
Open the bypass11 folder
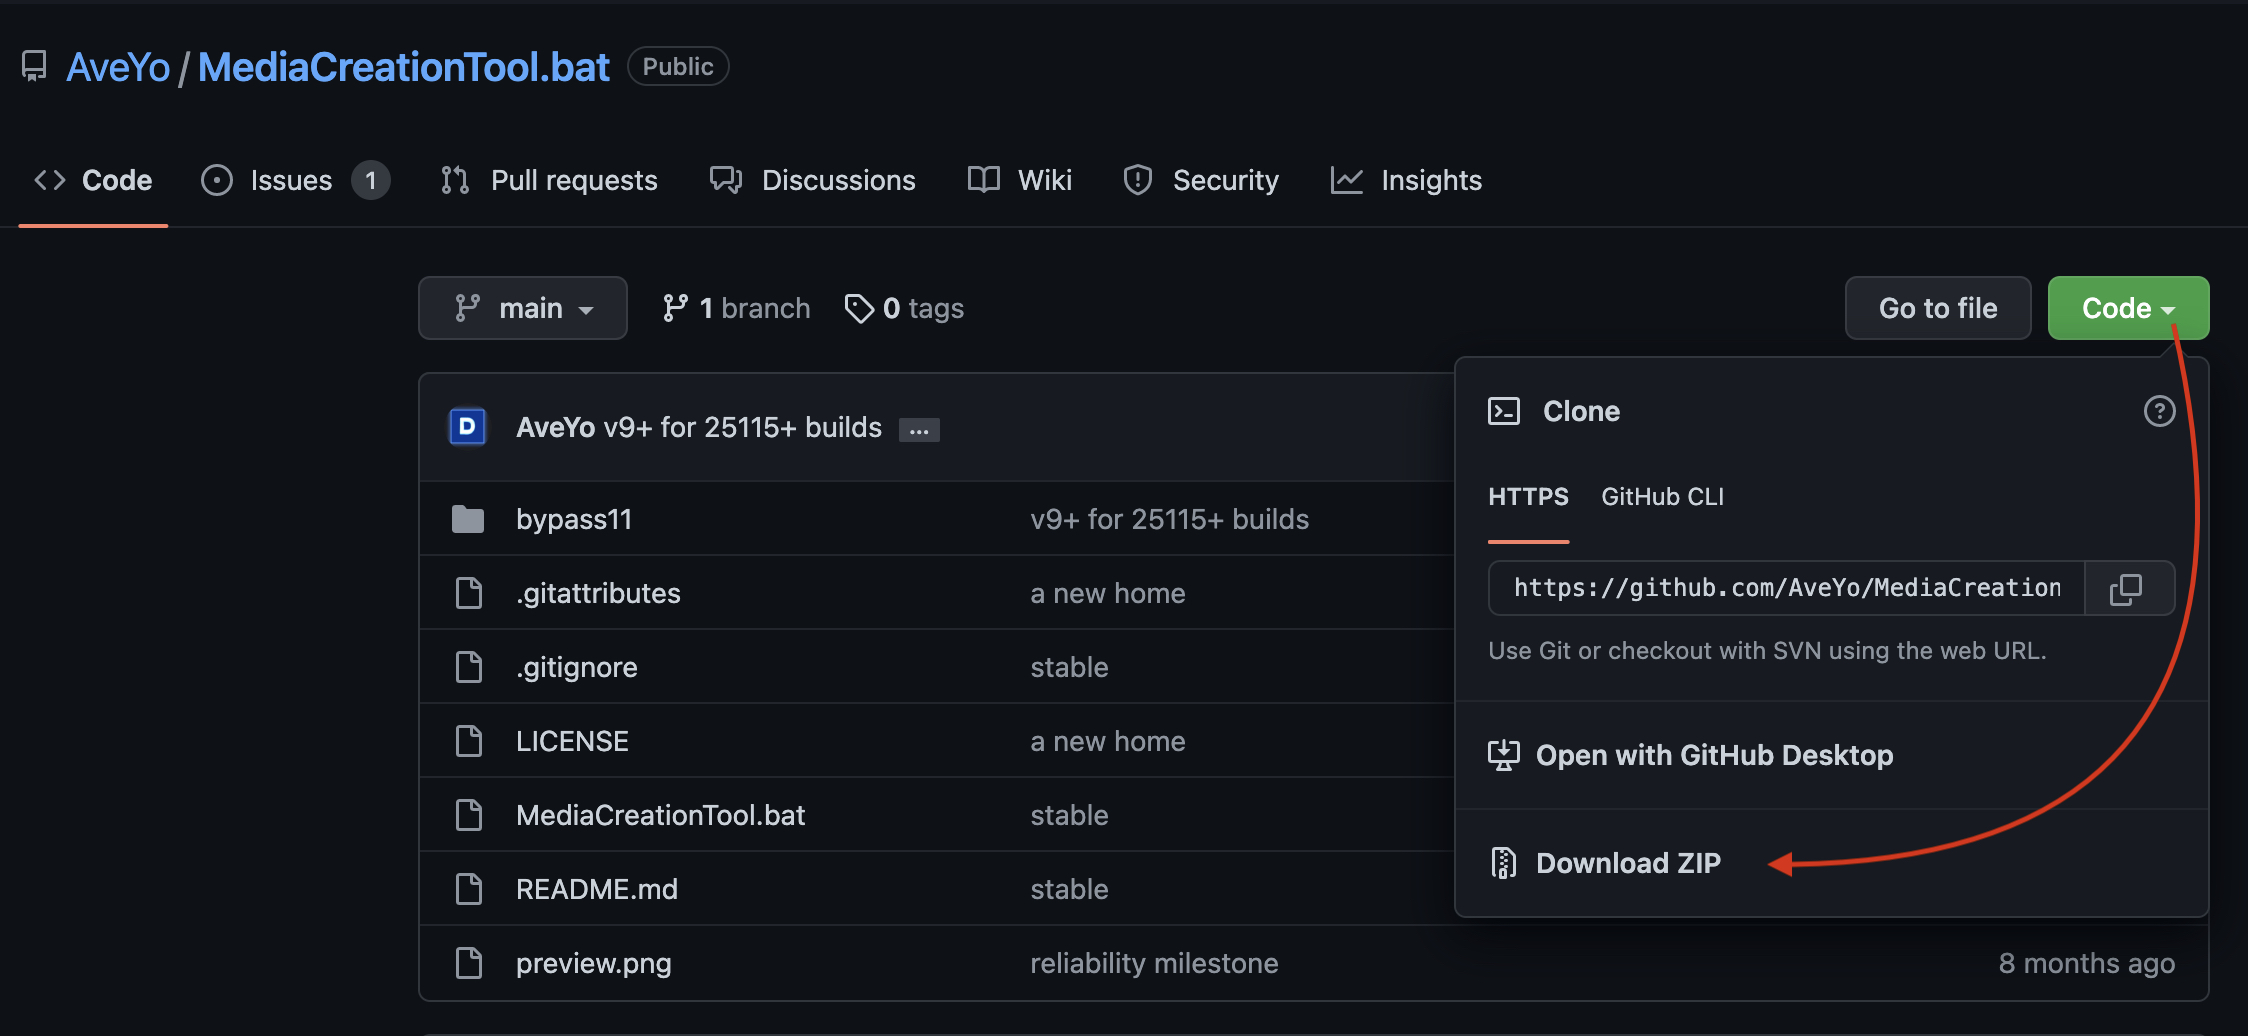pyautogui.click(x=574, y=519)
